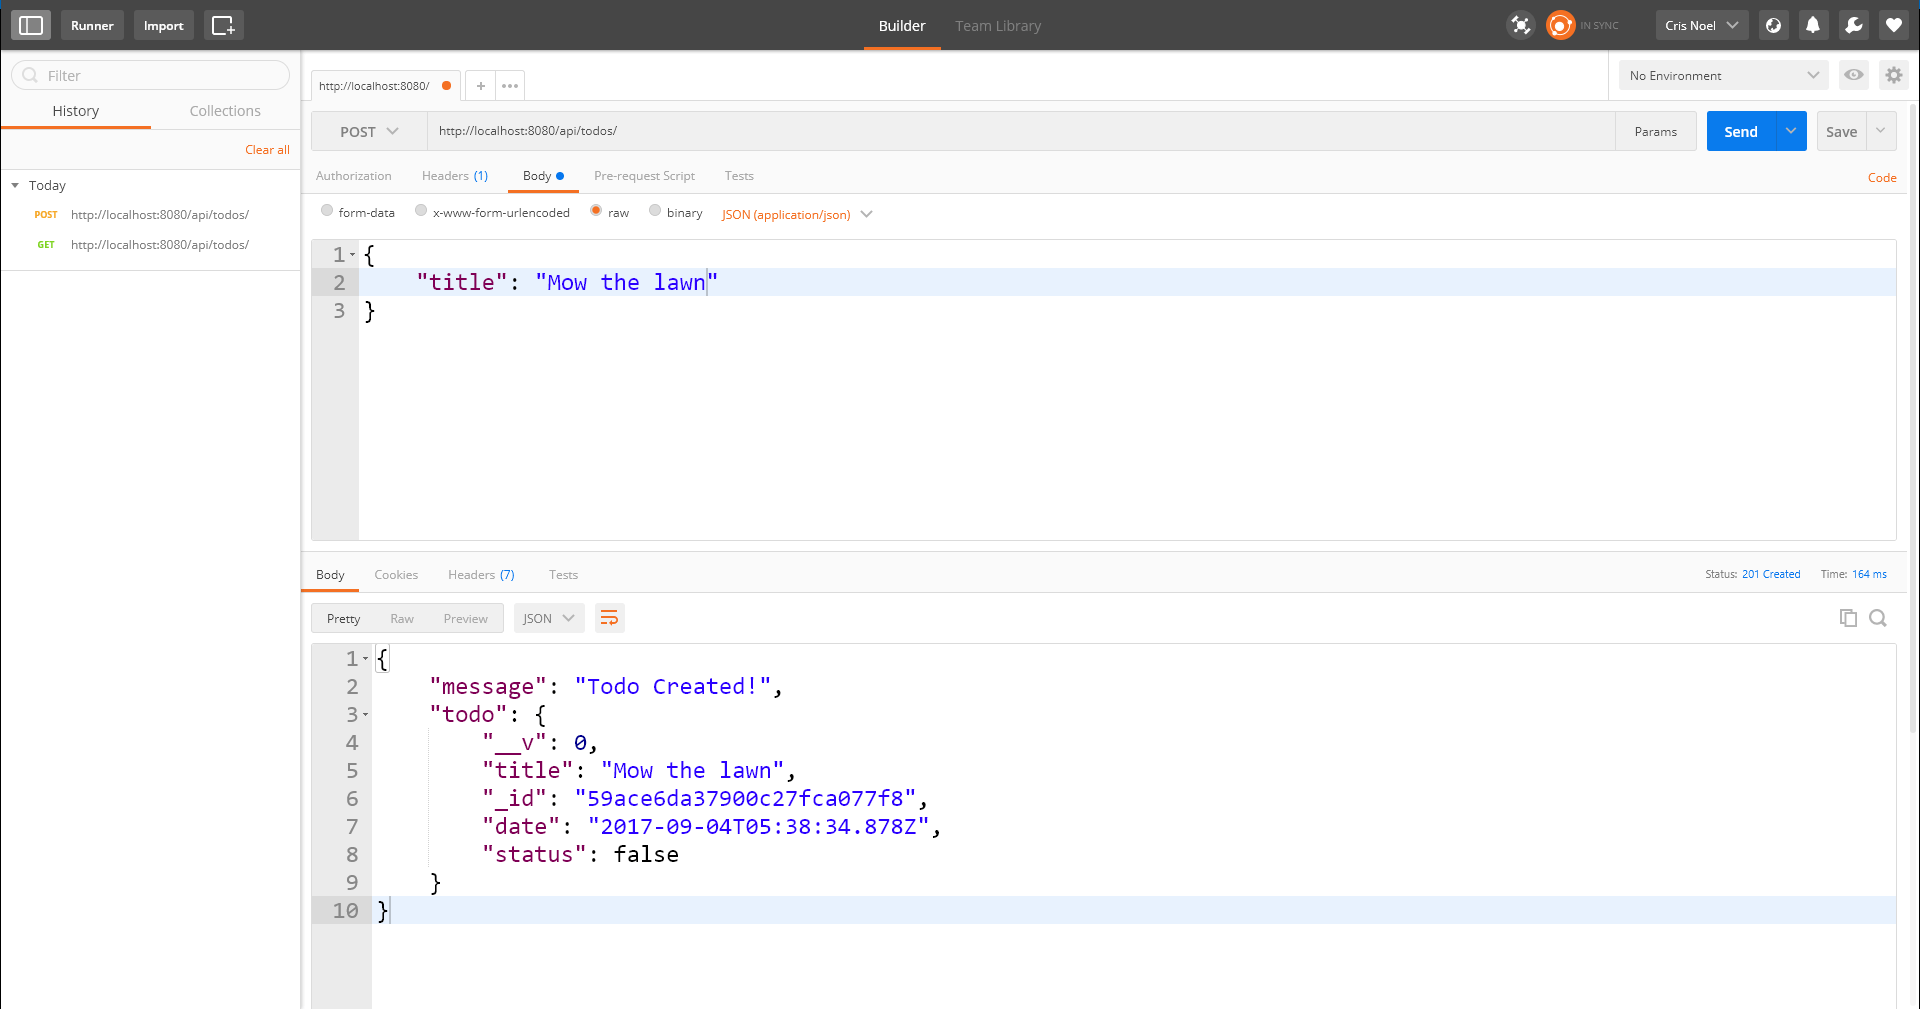Select the raw body radio option
This screenshot has height=1009, width=1920.
(x=596, y=211)
